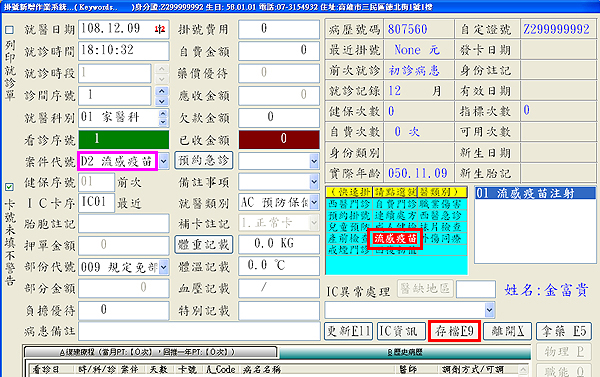Open the dropdown beside 預約急診
Screen dimensions: 600x377
pyautogui.click(x=314, y=161)
